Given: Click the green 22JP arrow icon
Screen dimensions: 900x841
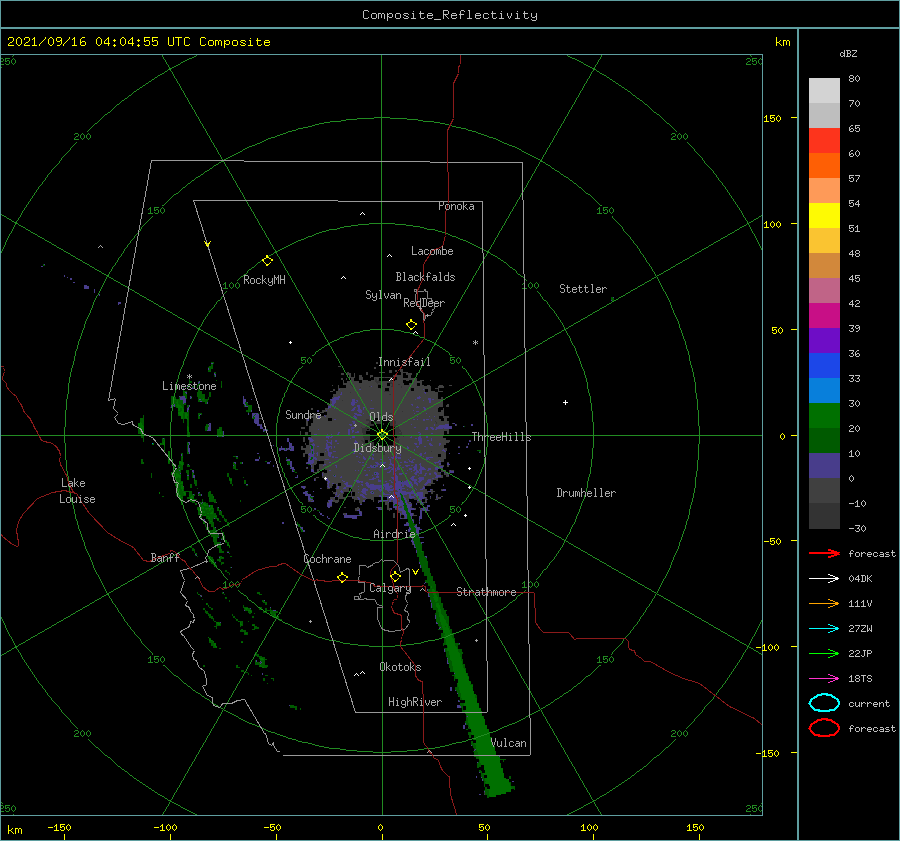Looking at the screenshot, I should 824,653.
